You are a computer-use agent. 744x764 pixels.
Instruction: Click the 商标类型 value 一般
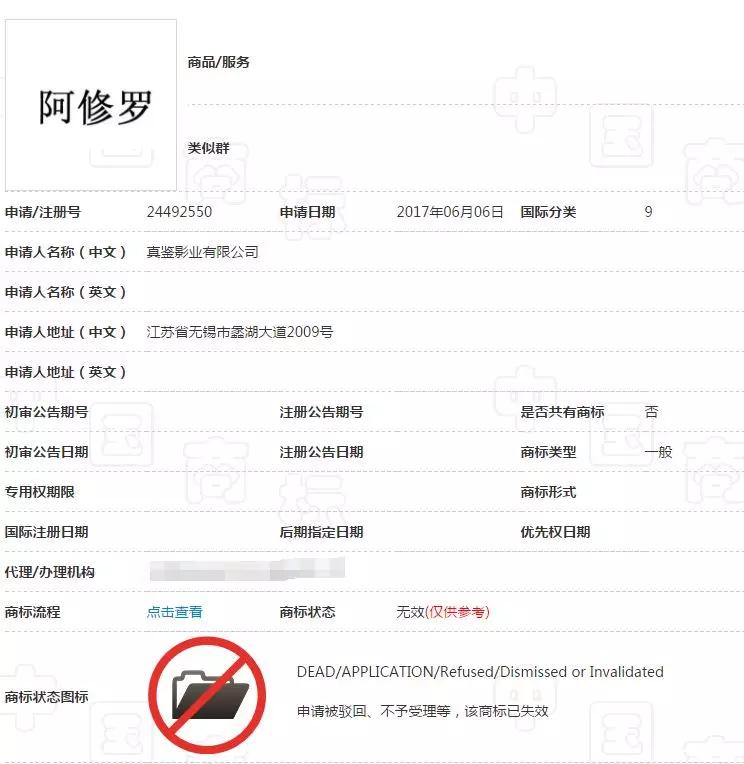click(658, 452)
